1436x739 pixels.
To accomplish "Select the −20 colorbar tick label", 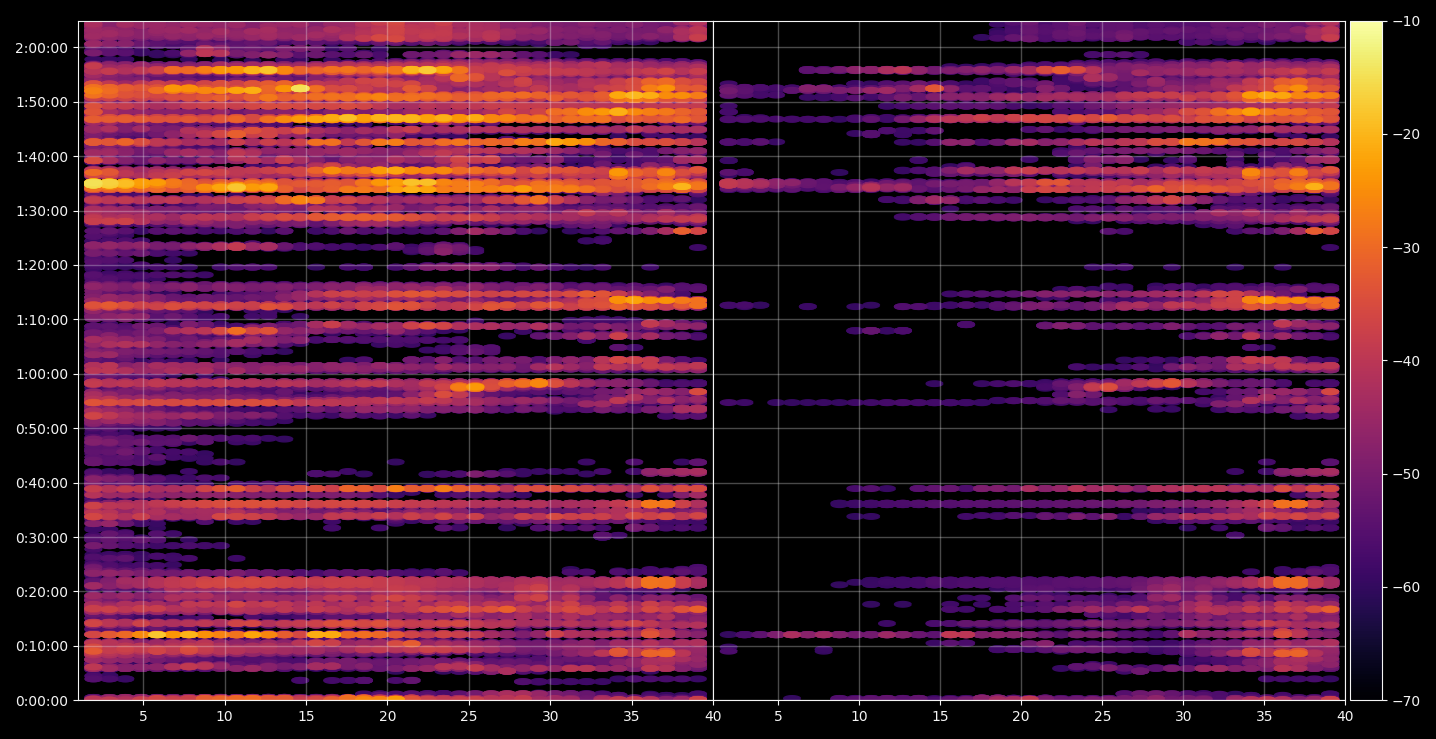I will coord(1406,135).
